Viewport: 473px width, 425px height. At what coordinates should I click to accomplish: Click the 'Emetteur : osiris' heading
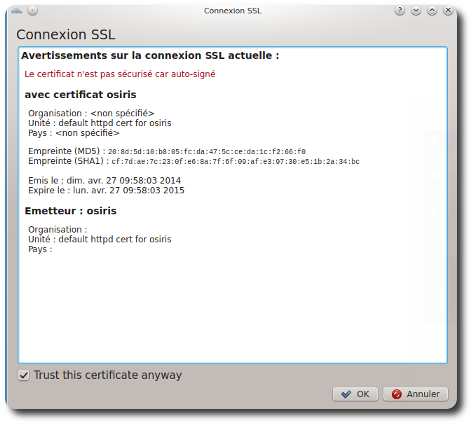[x=71, y=211]
